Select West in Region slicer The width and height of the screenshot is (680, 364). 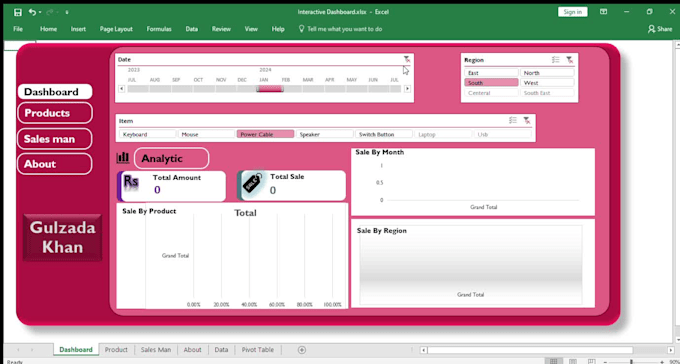547,83
